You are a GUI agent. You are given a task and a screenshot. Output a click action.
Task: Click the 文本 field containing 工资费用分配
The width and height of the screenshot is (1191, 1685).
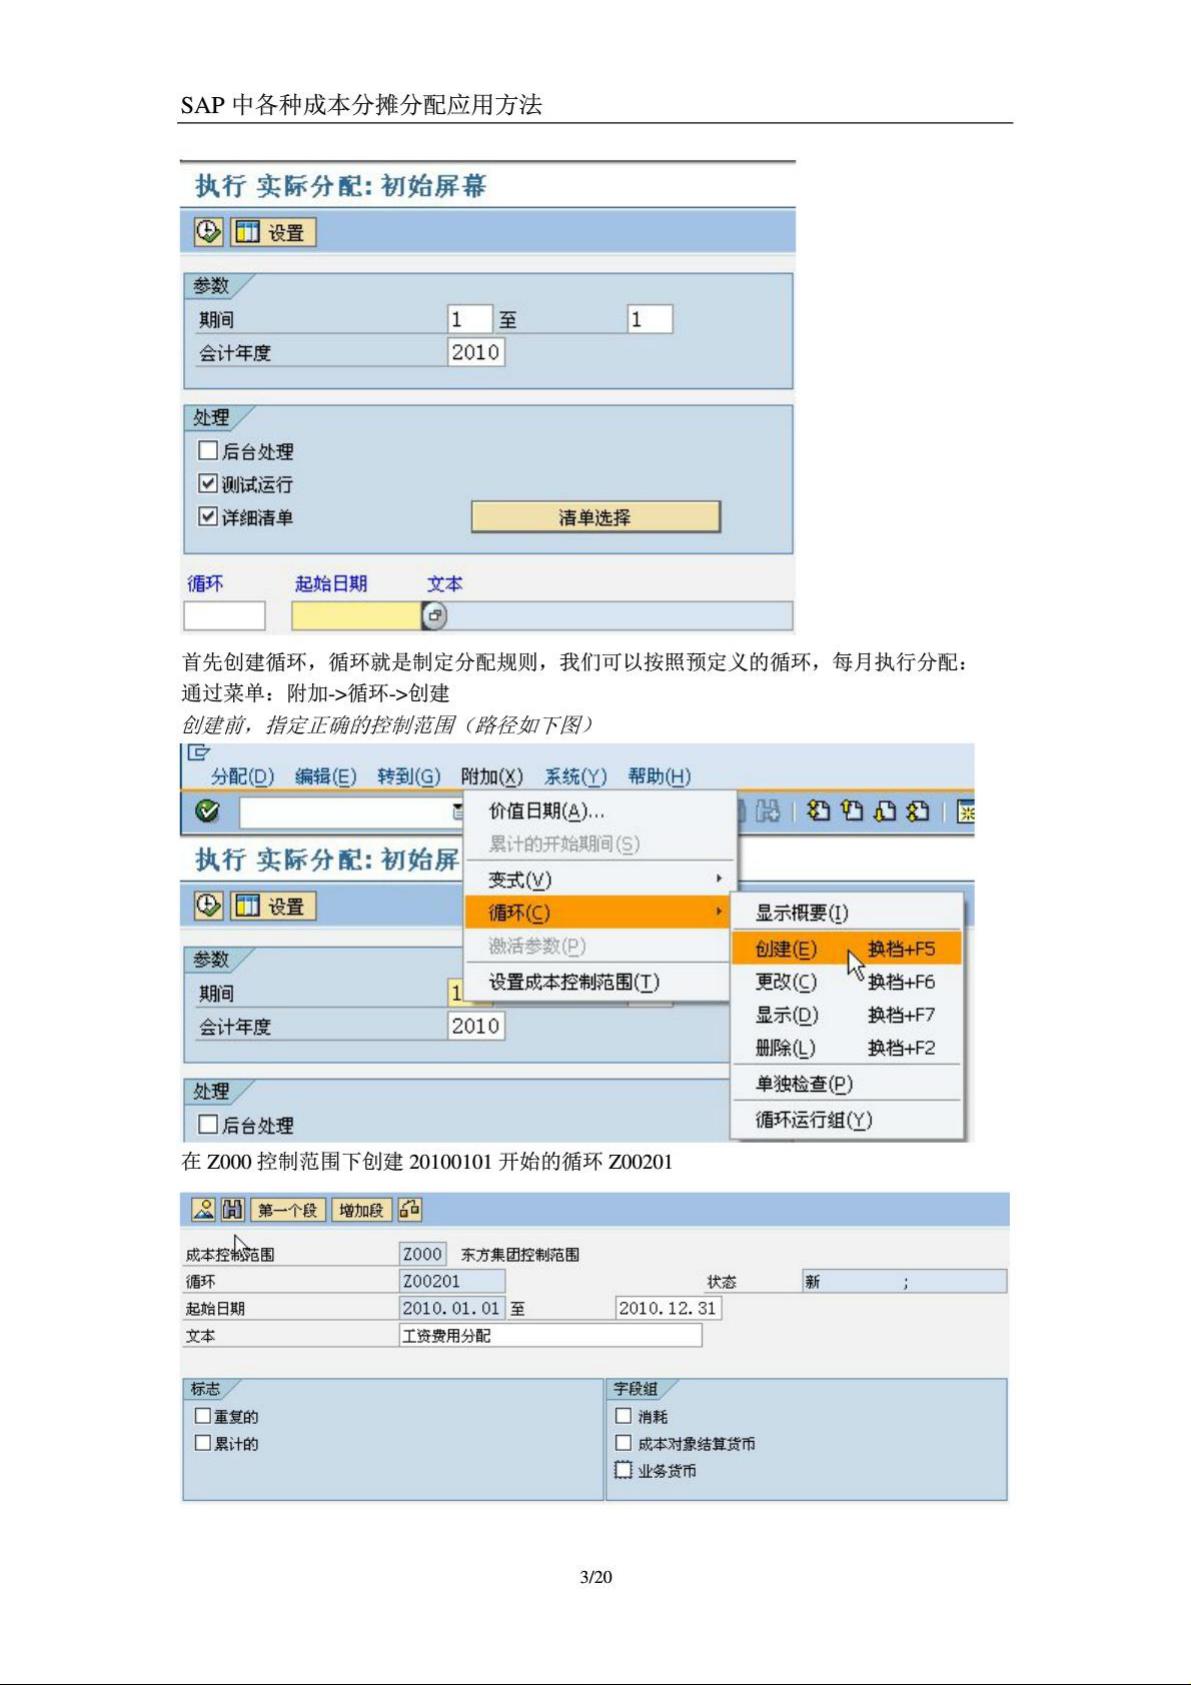click(551, 1335)
